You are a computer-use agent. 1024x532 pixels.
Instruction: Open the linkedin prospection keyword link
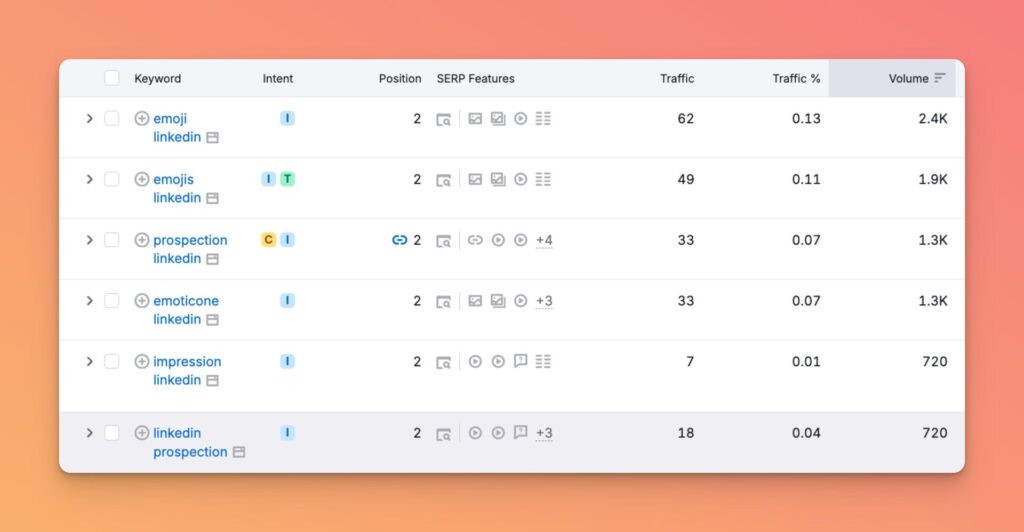[190, 442]
